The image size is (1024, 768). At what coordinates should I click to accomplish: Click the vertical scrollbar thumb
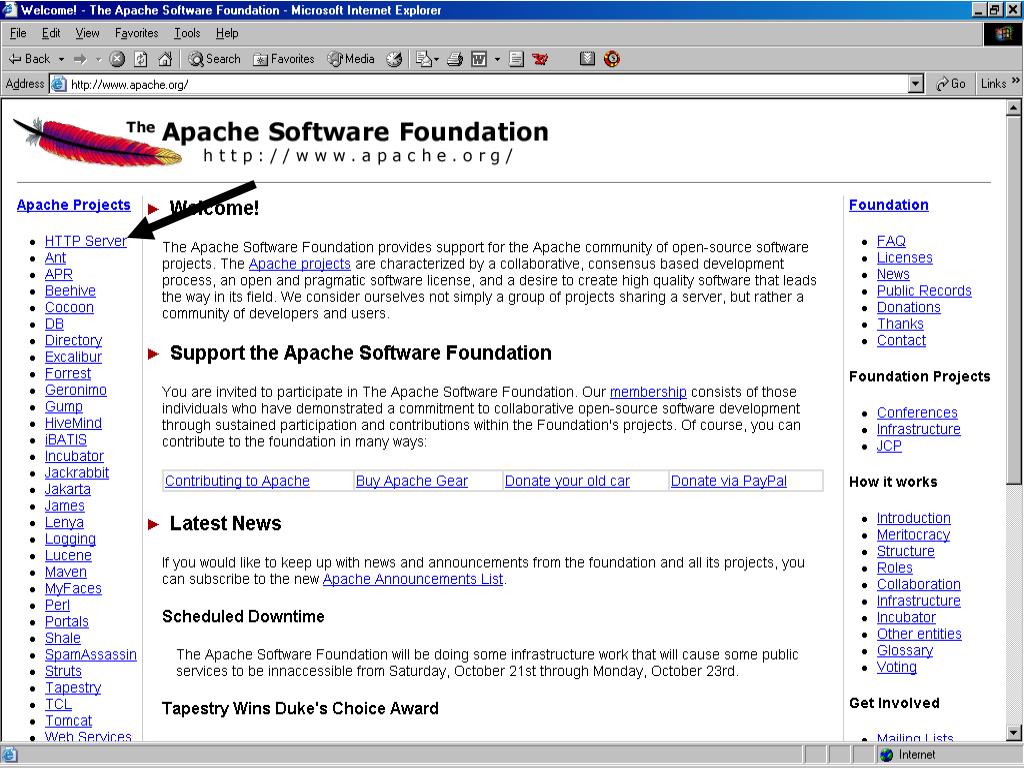pos(1014,300)
